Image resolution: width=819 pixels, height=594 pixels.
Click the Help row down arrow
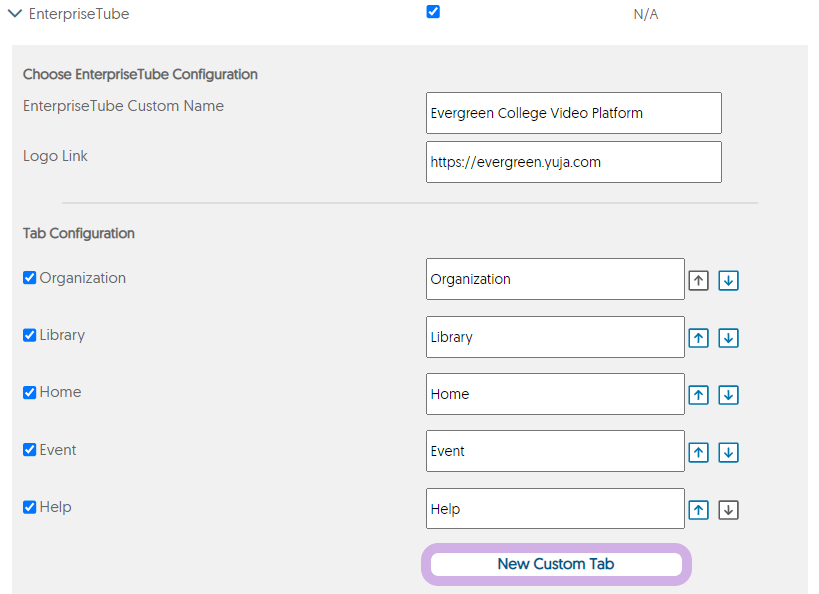[x=728, y=510]
